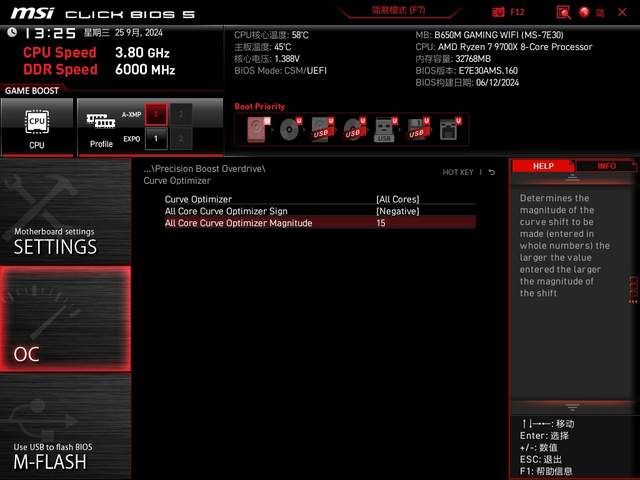Enable A-XMP profile 2

(181, 114)
